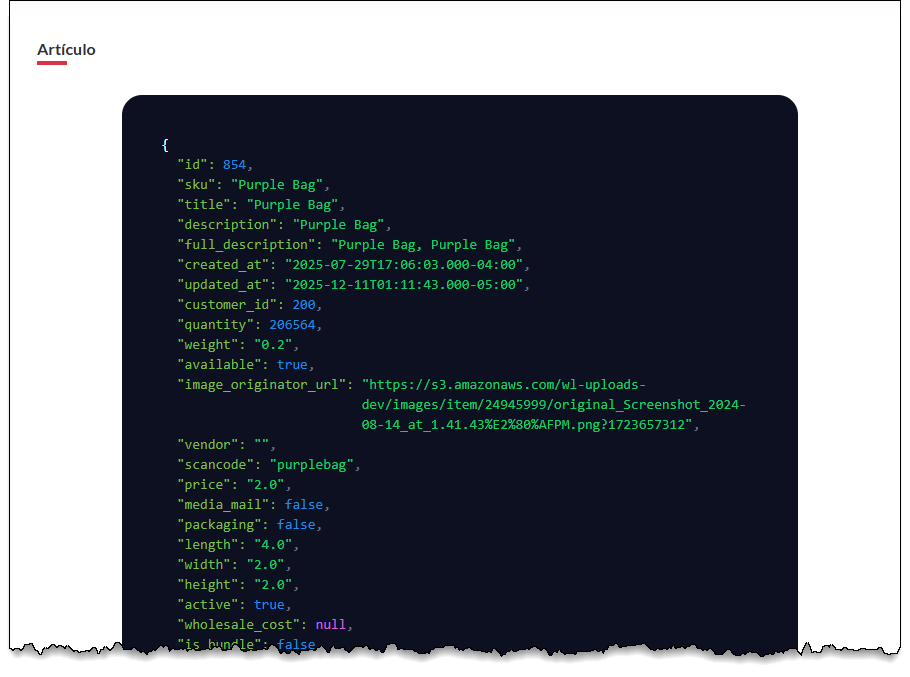This screenshot has height=677, width=910.
Task: Click the created_at timestamp value
Action: tap(405, 264)
